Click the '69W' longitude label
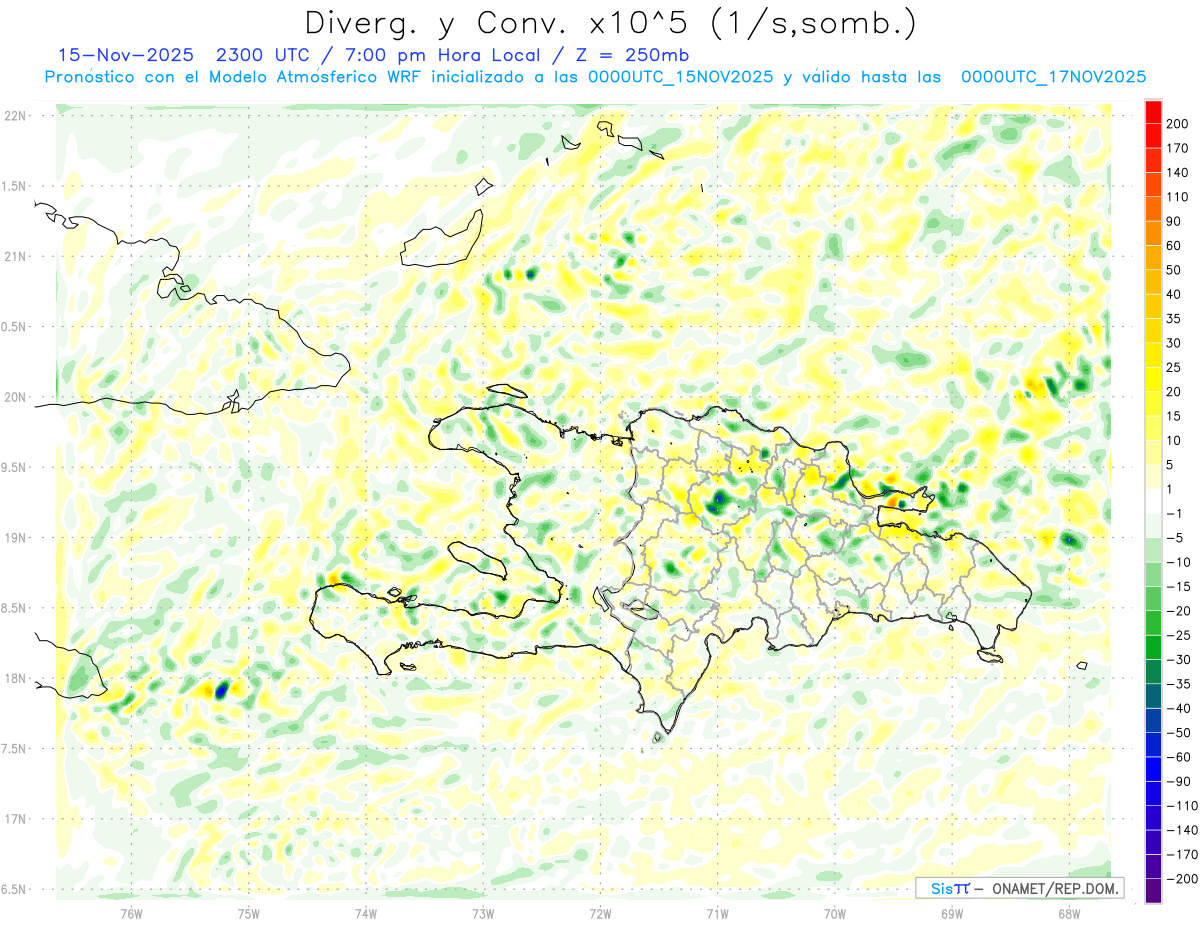Image resolution: width=1200 pixels, height=927 pixels. click(952, 913)
